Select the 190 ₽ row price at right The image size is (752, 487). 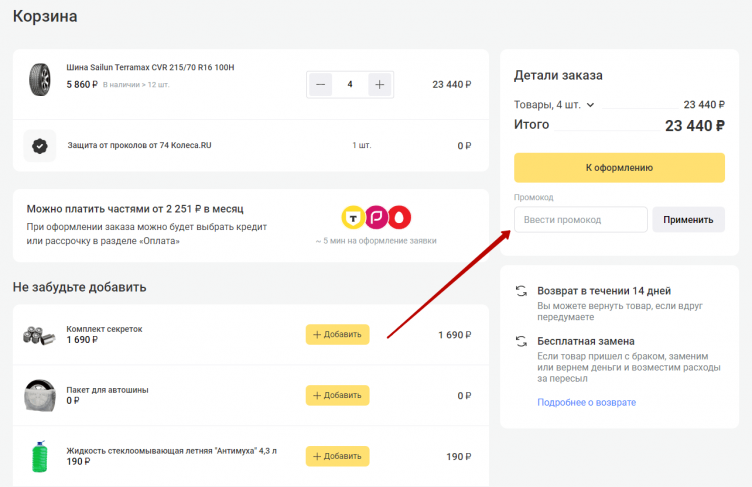coord(458,457)
